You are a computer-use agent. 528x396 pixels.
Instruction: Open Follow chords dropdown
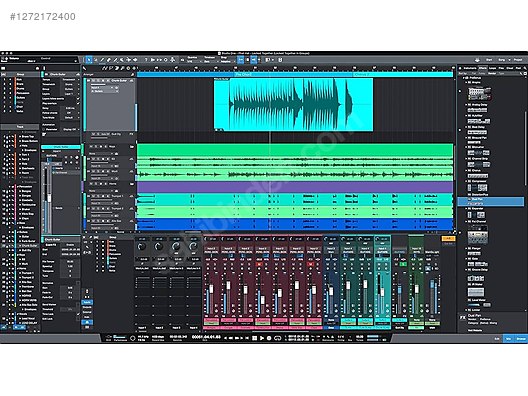(69, 113)
